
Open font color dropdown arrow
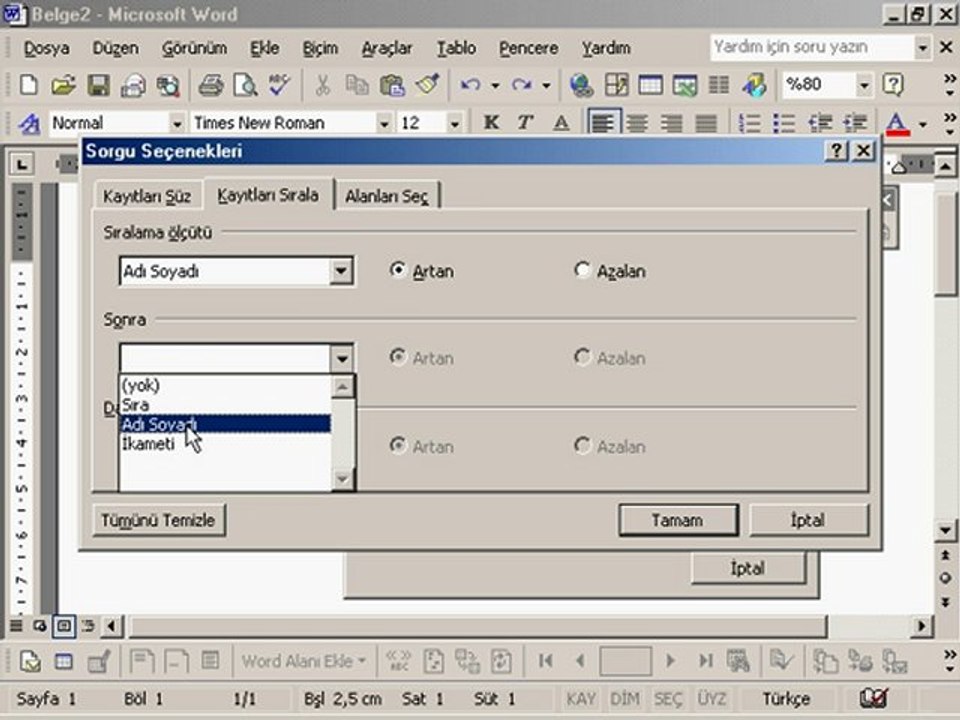(923, 124)
